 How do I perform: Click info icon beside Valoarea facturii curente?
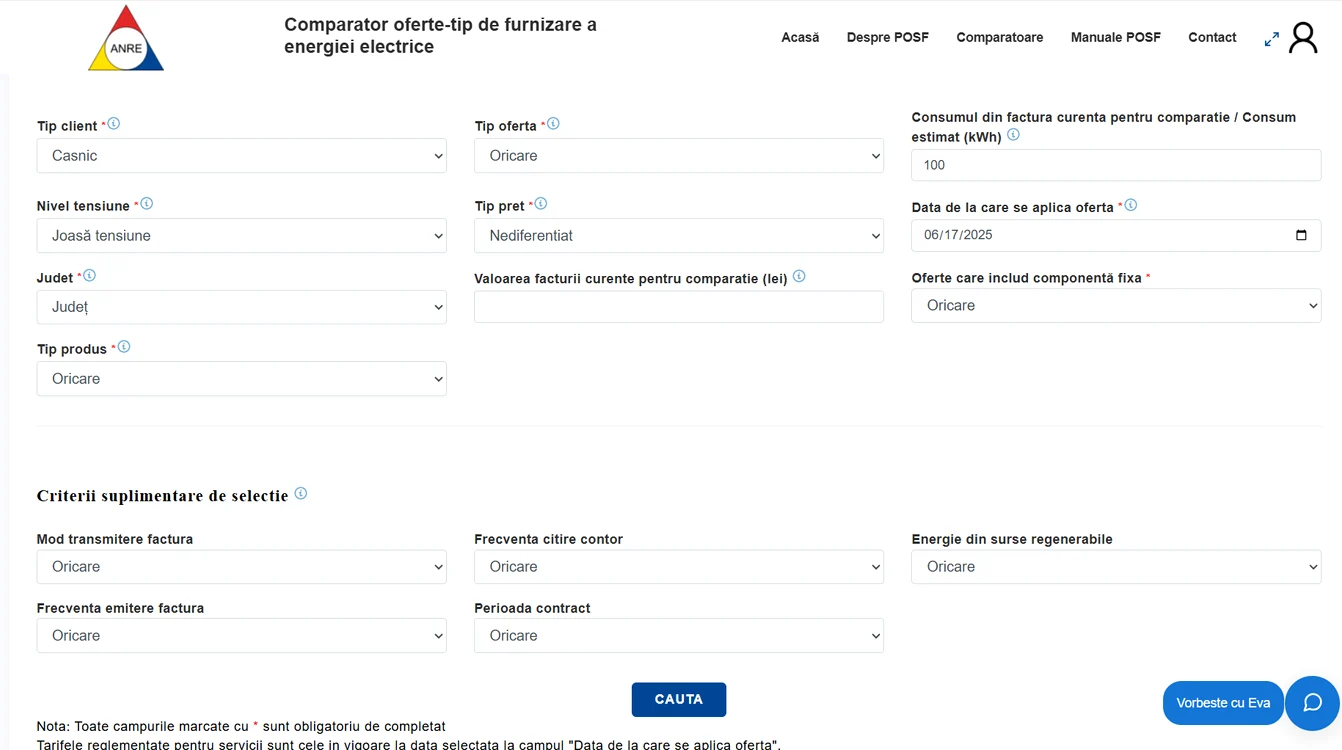pos(799,277)
